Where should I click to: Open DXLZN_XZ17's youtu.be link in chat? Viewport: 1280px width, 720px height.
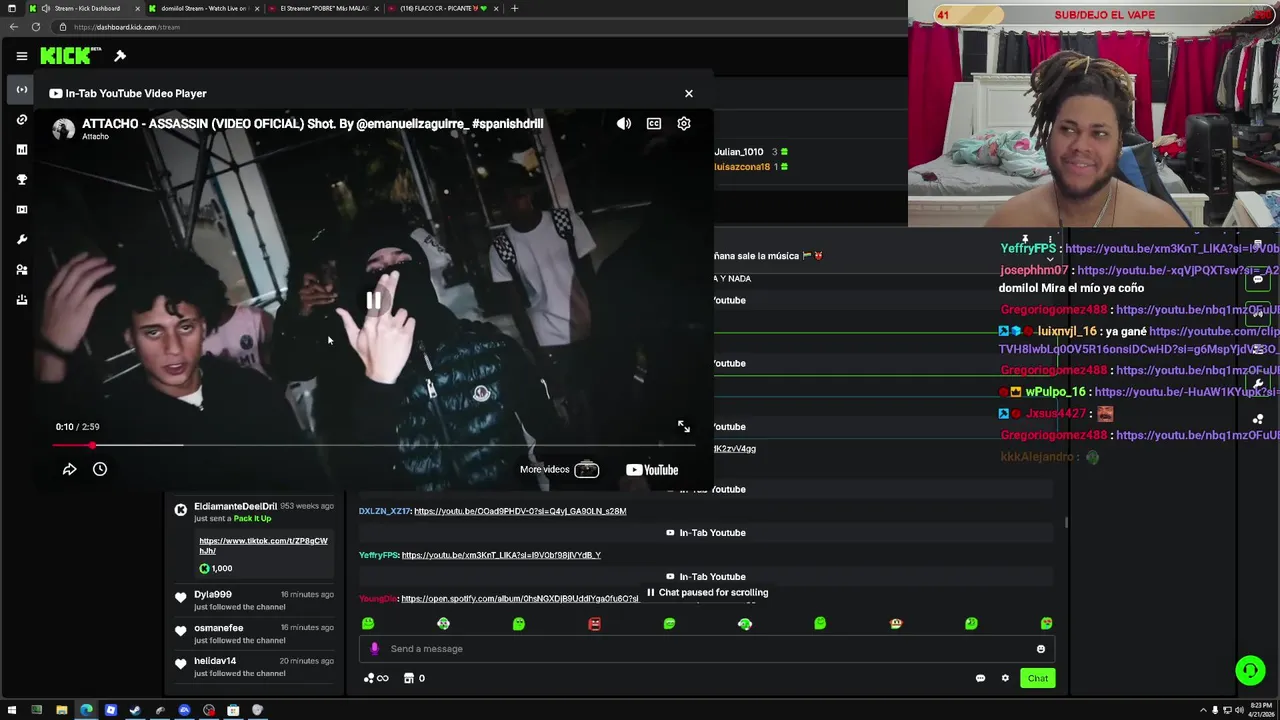(520, 511)
